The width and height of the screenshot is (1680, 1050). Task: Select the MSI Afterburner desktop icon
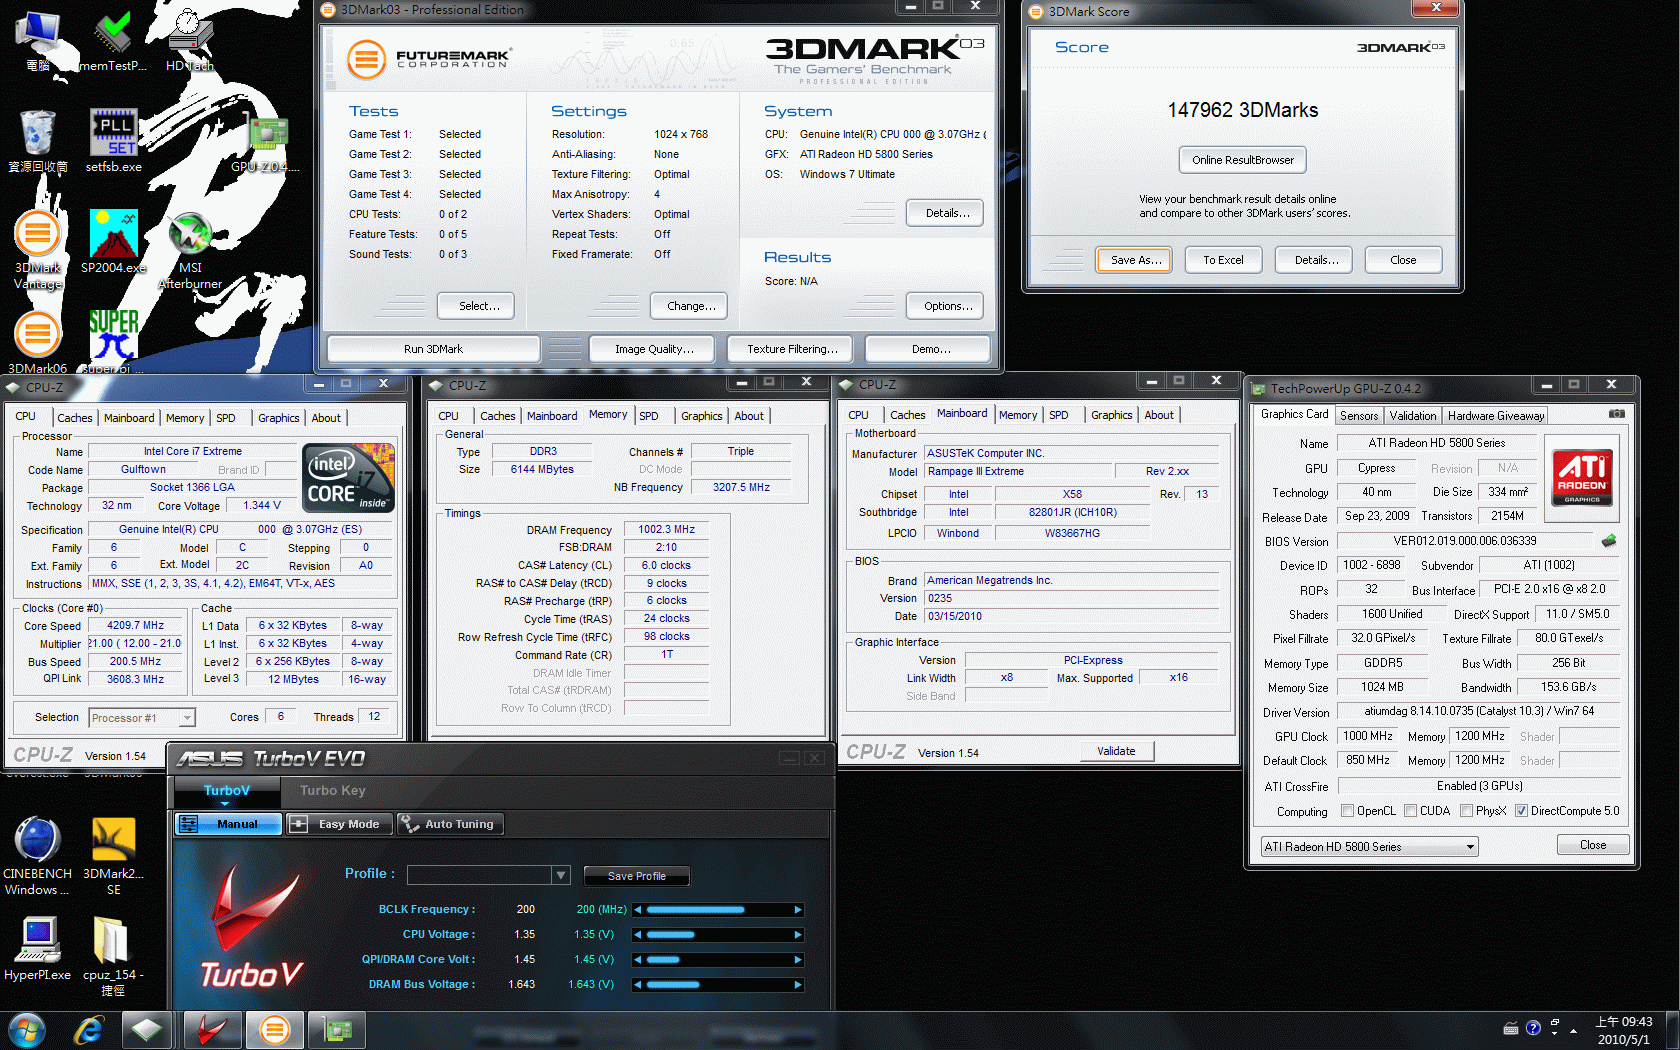point(190,251)
